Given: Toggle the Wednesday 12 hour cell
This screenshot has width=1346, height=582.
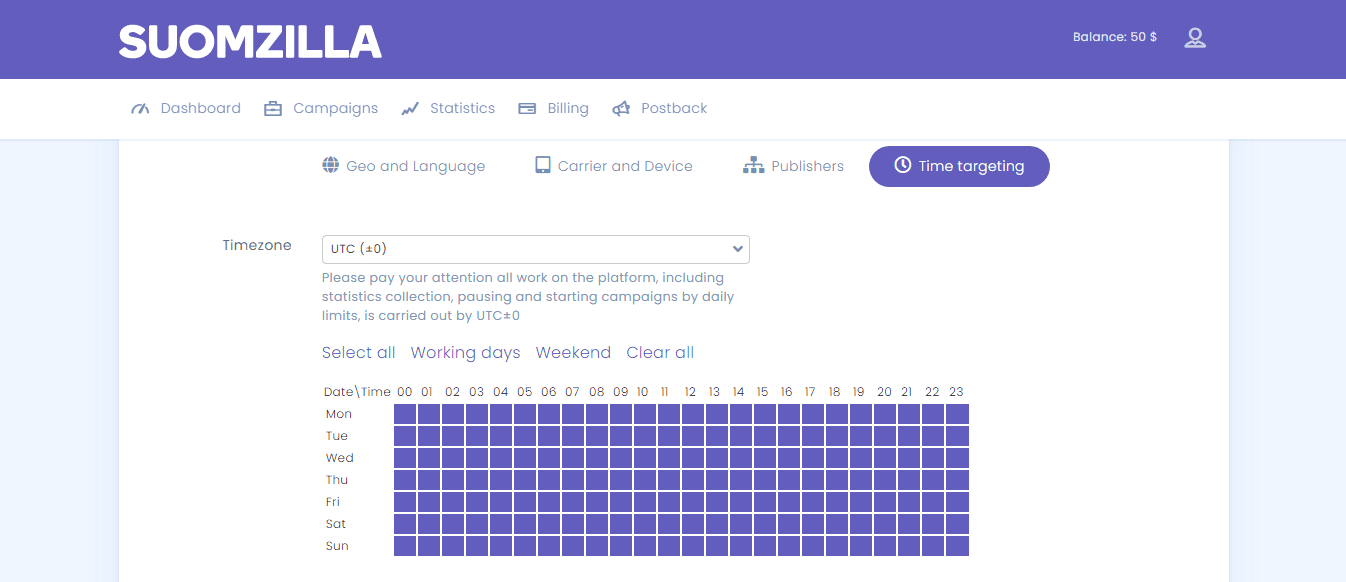Looking at the screenshot, I should pyautogui.click(x=693, y=458).
